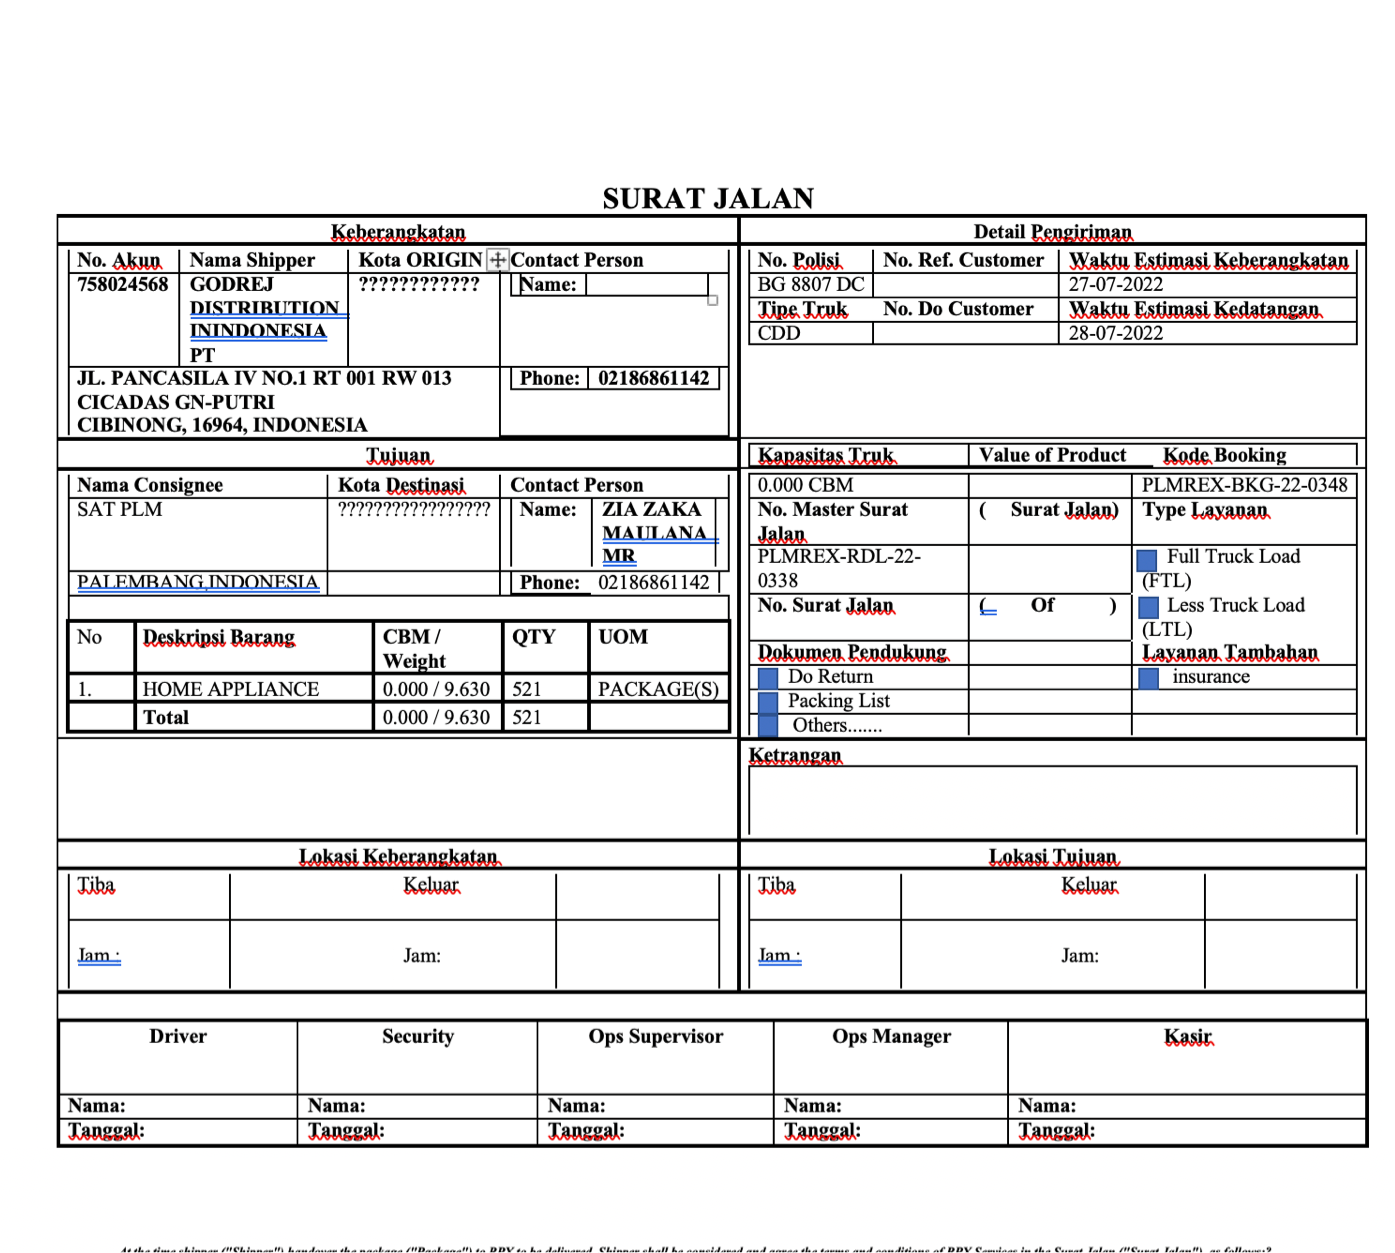
Task: Click the Keberangkatan section heading
Action: pyautogui.click(x=398, y=232)
